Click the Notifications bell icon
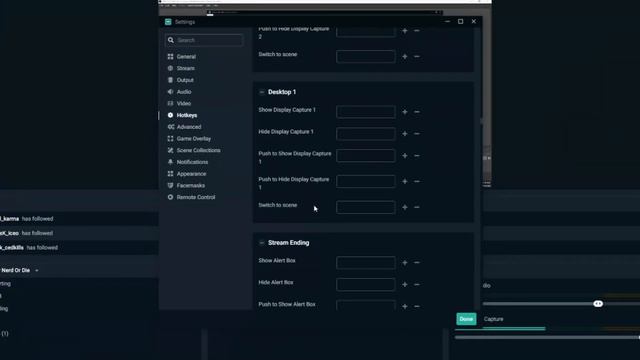 point(171,162)
